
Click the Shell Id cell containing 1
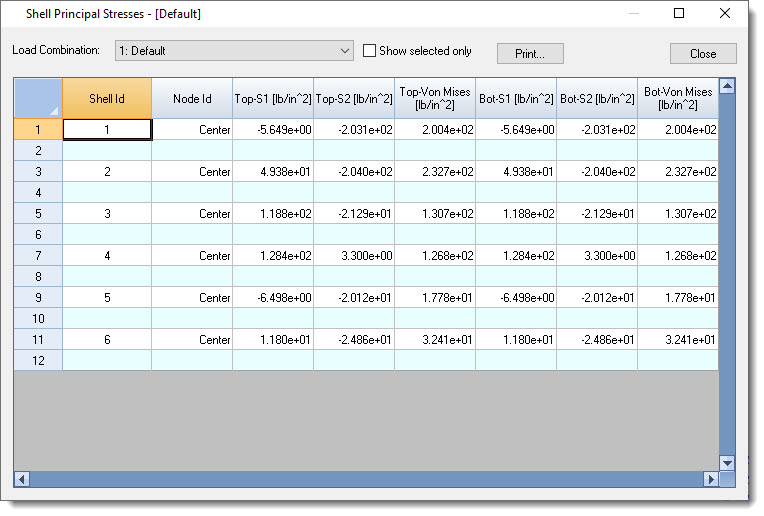point(107,130)
